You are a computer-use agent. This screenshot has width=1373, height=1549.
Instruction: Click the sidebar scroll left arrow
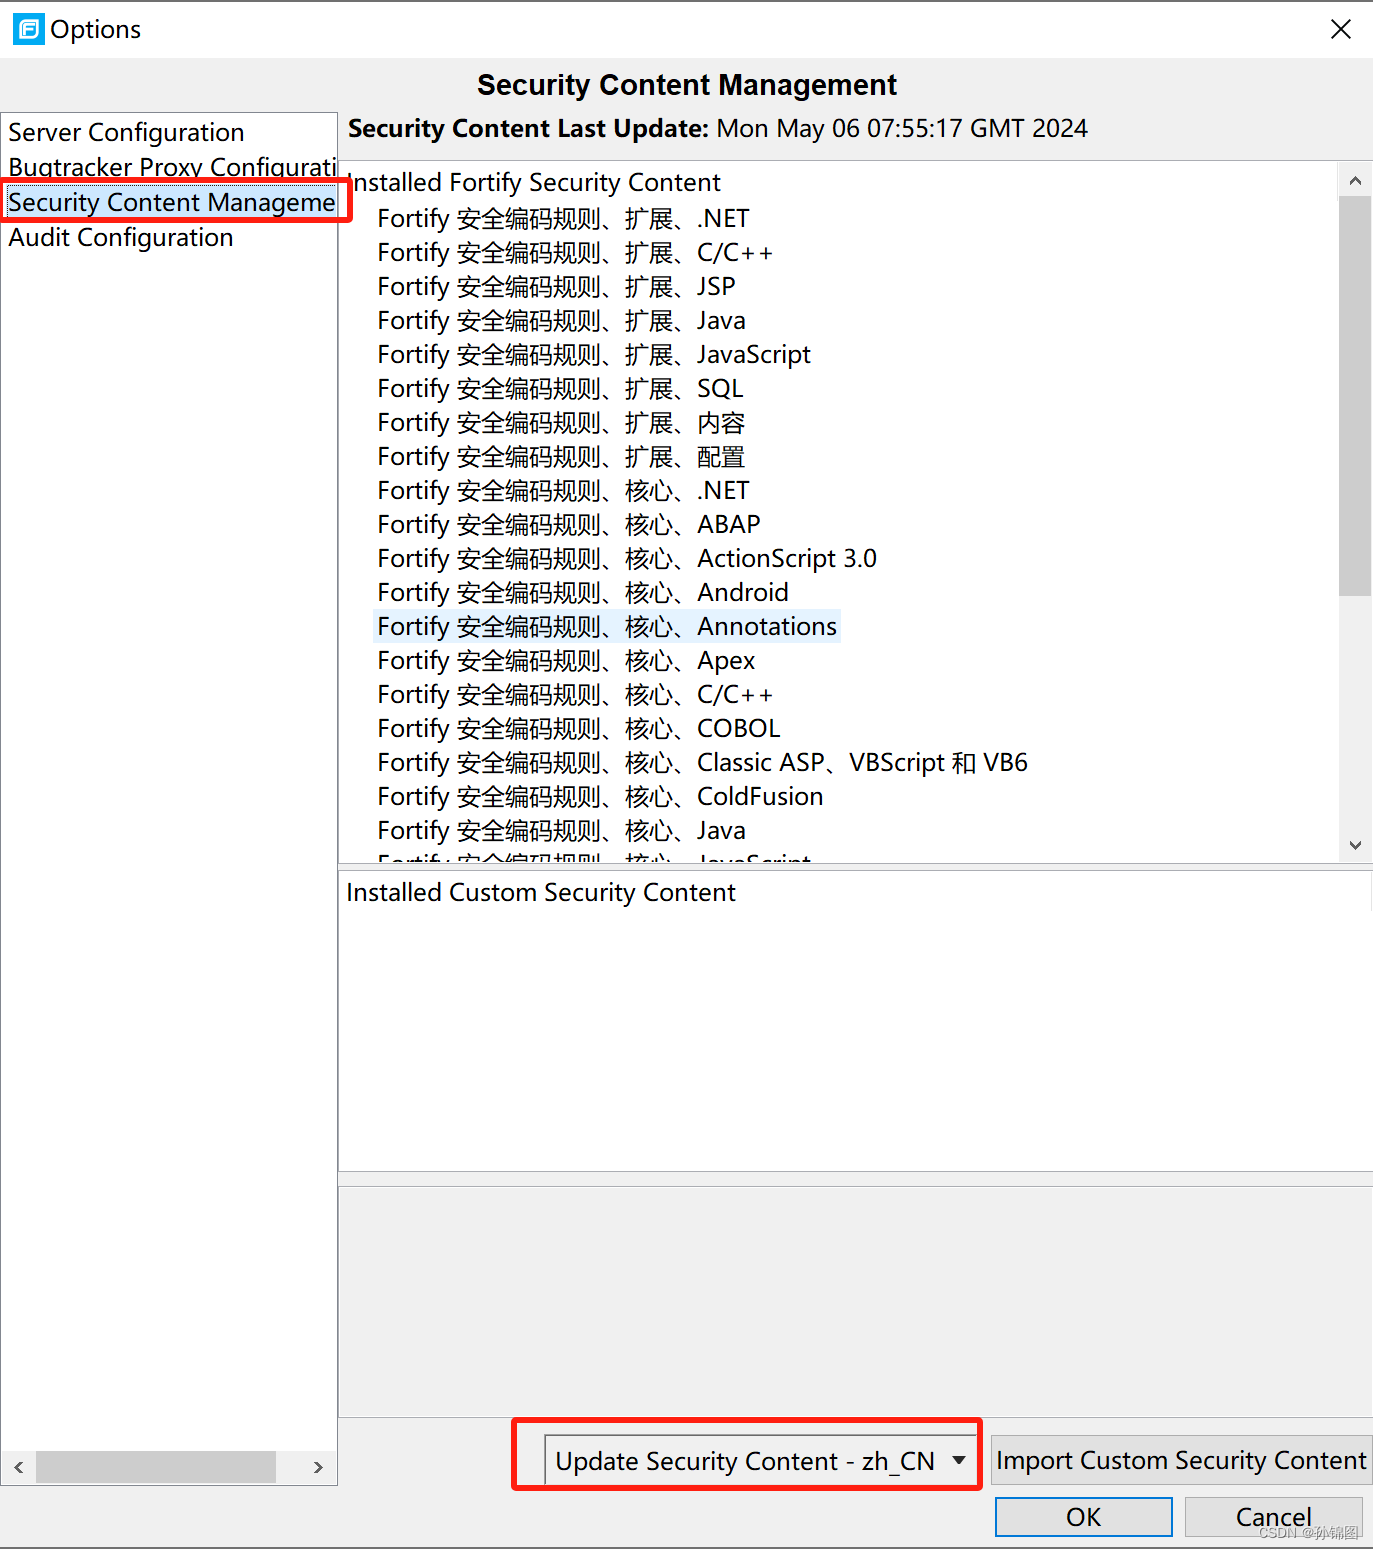tap(18, 1467)
